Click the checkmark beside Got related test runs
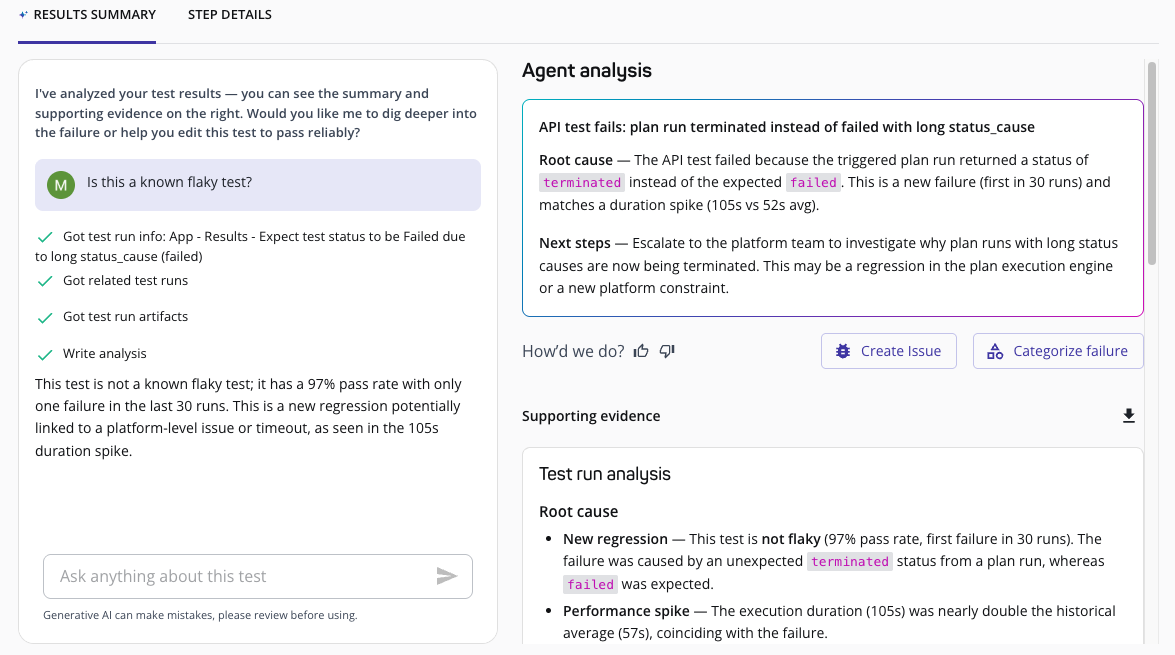The width and height of the screenshot is (1175, 655). tap(45, 280)
